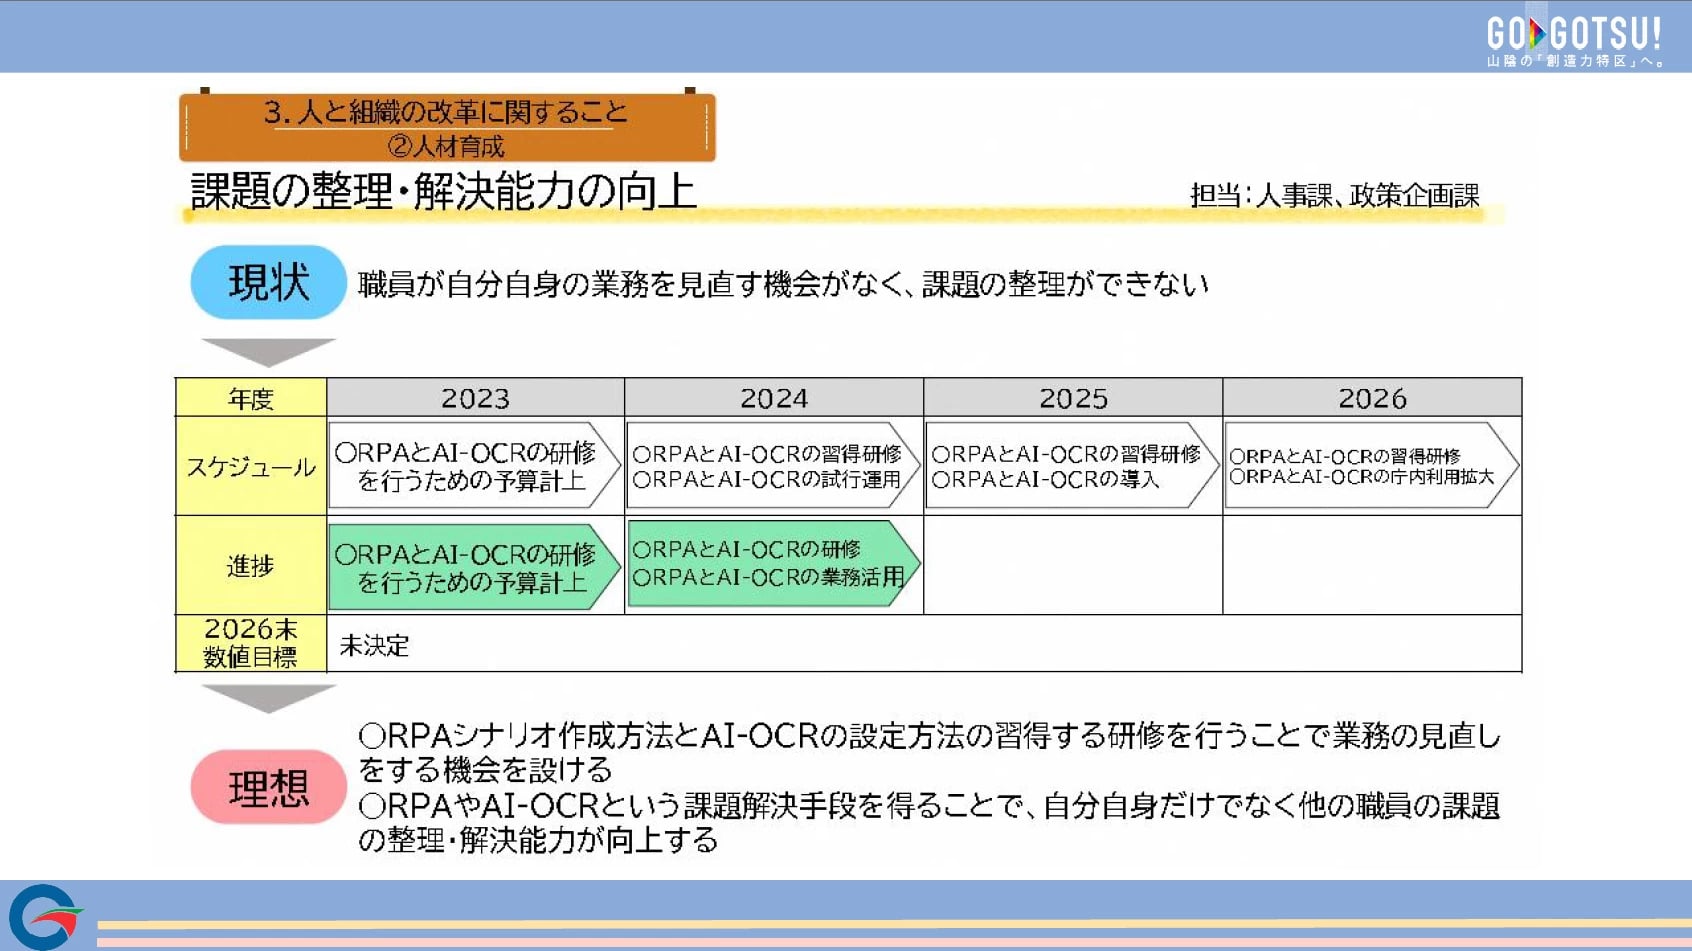Click the heading 課題の整理・解決能力の向上
1692x951 pixels.
(x=443, y=192)
